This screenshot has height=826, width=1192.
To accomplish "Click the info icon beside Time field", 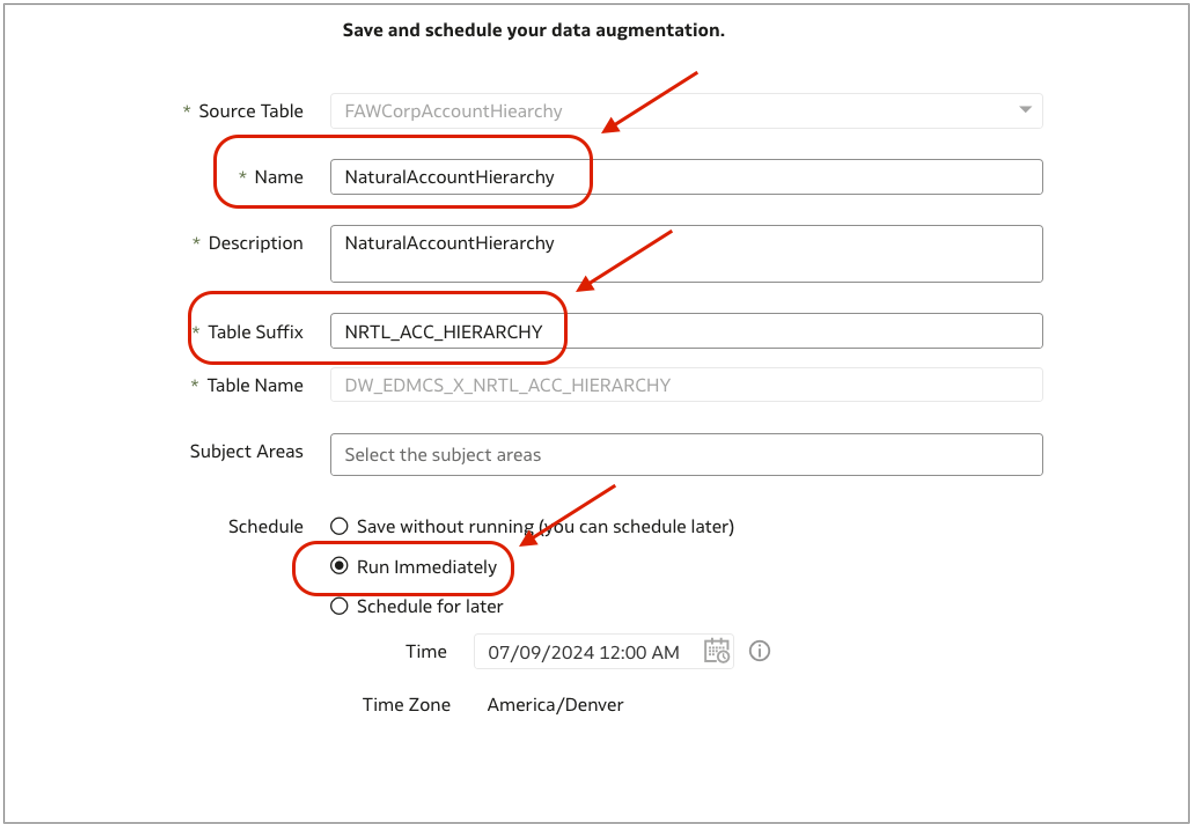I will click(760, 651).
